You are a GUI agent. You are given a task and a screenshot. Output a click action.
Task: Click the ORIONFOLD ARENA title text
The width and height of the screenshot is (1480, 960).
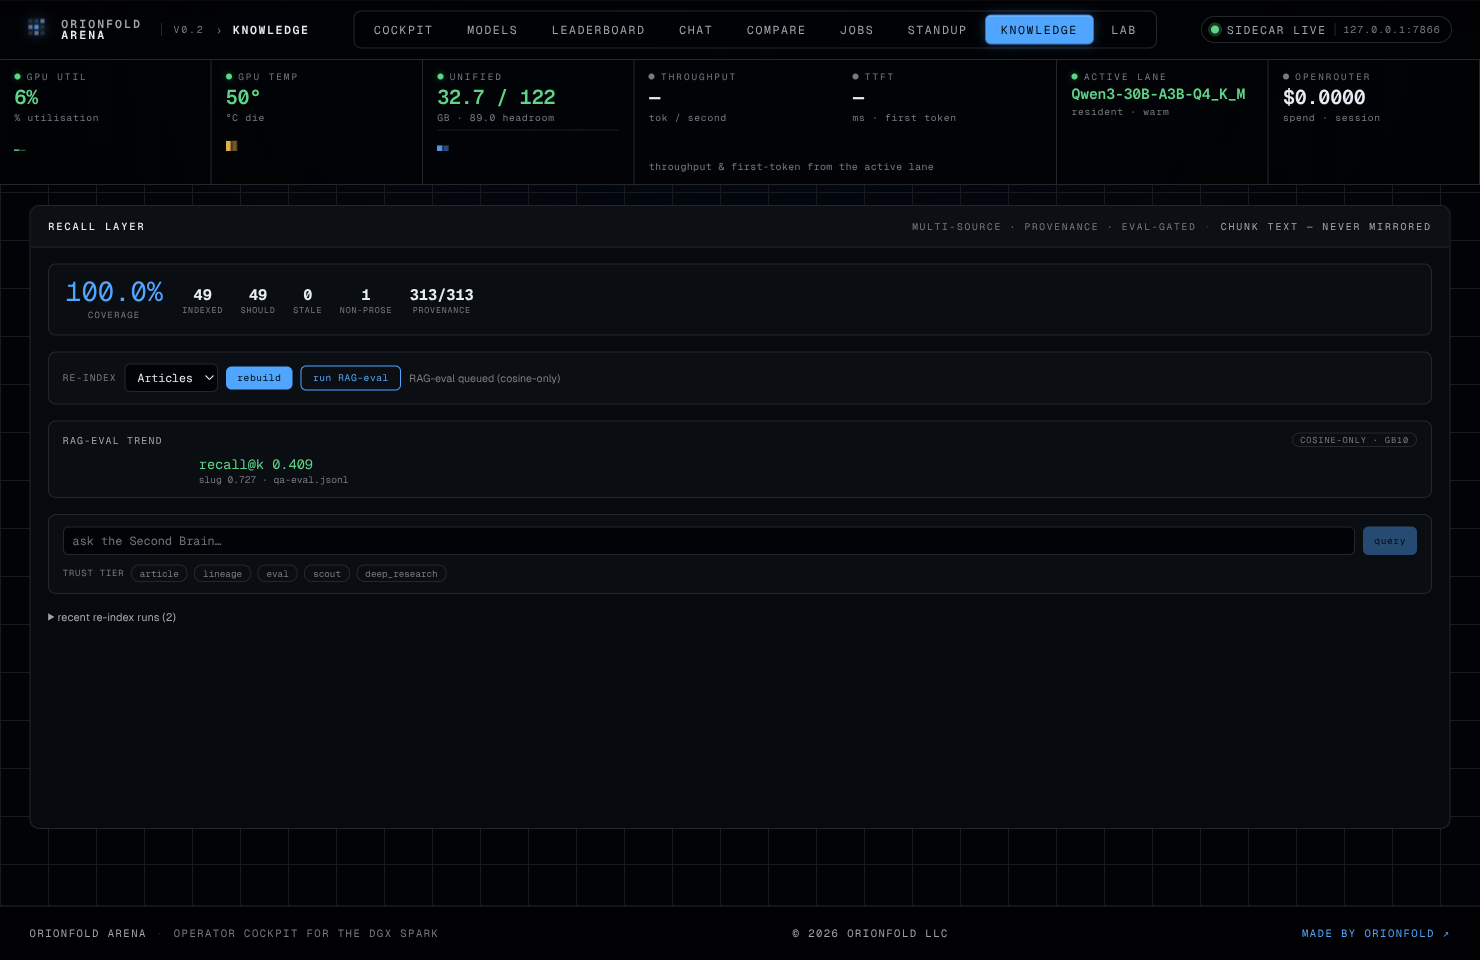(x=101, y=30)
